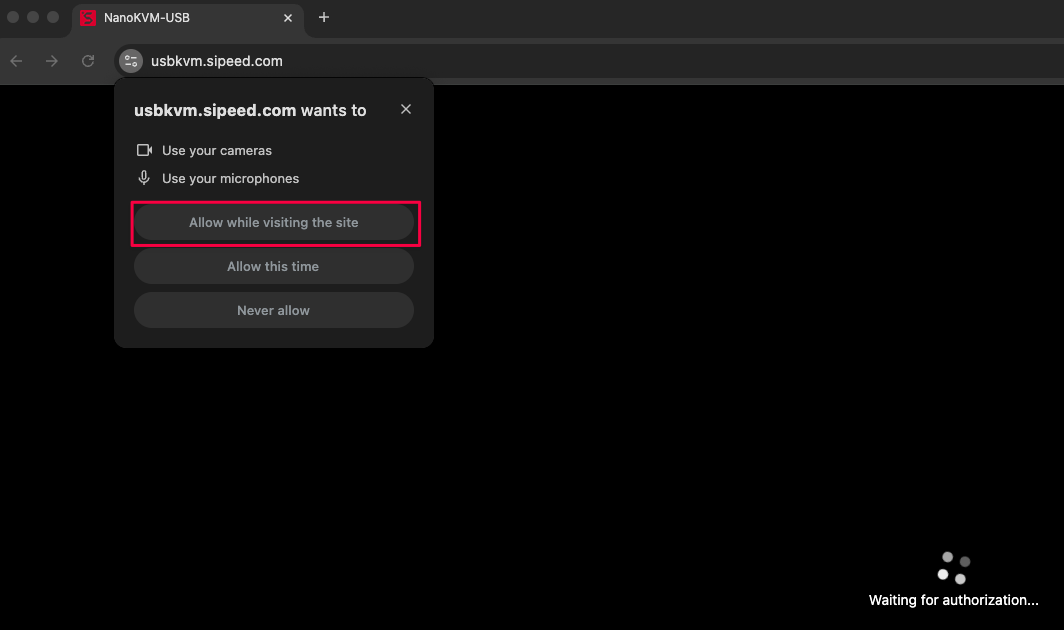Click the browser forward arrow
Viewport: 1064px width, 630px height.
tap(52, 61)
